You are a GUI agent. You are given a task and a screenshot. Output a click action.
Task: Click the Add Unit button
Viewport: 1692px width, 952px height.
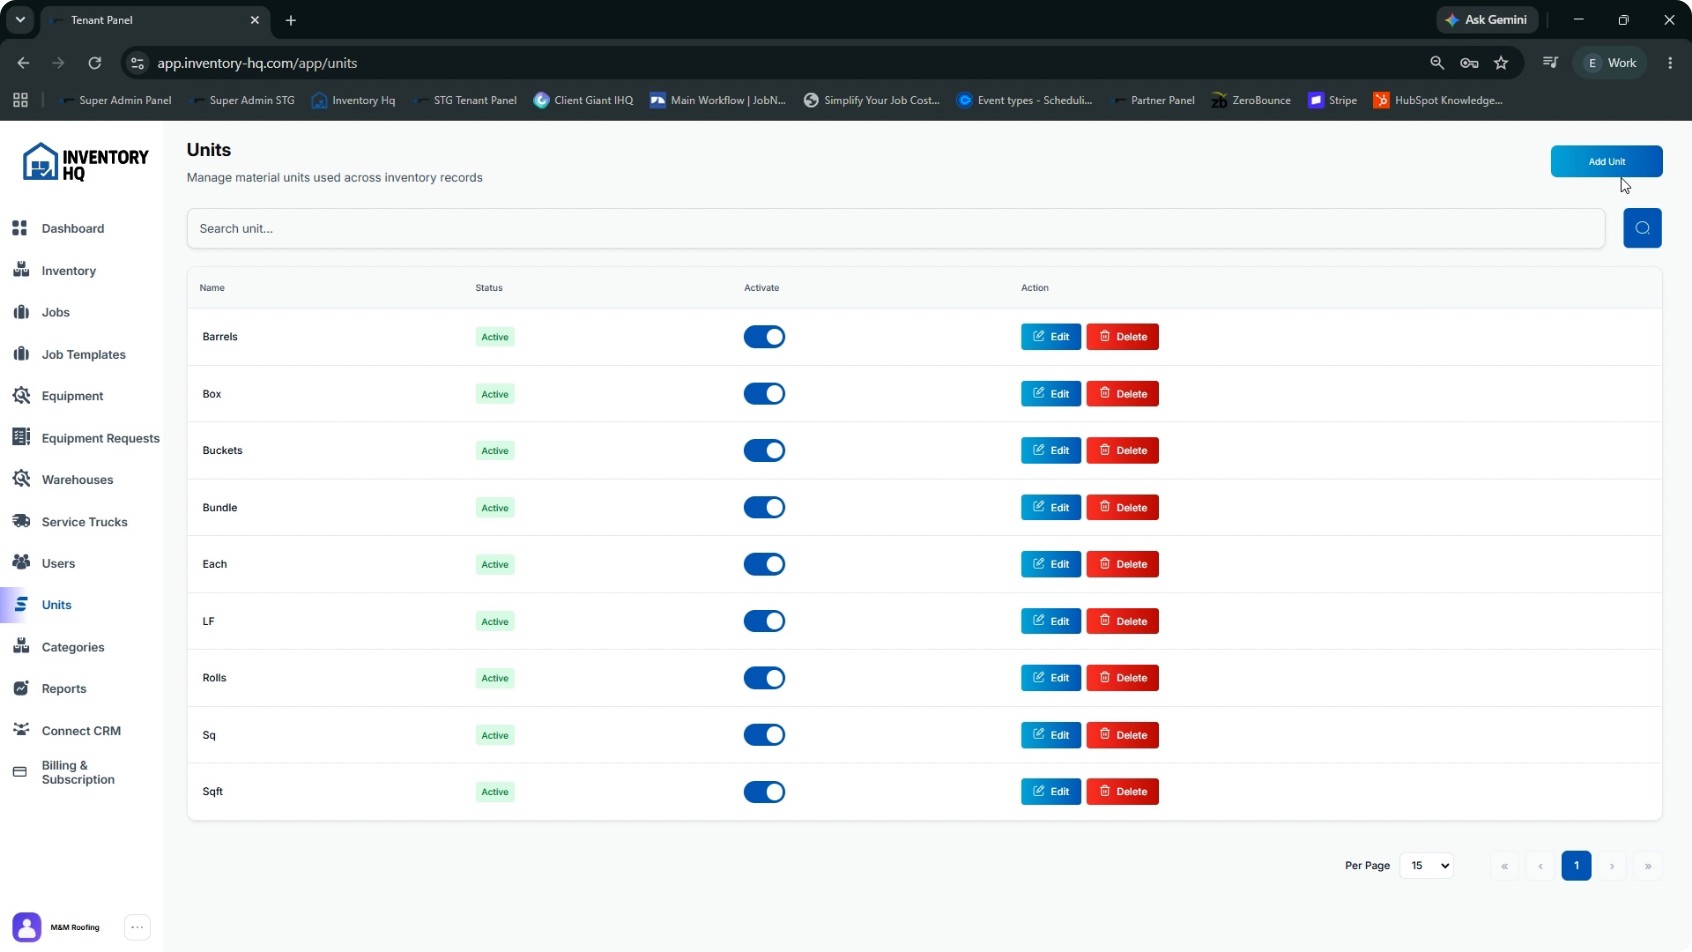(1606, 161)
